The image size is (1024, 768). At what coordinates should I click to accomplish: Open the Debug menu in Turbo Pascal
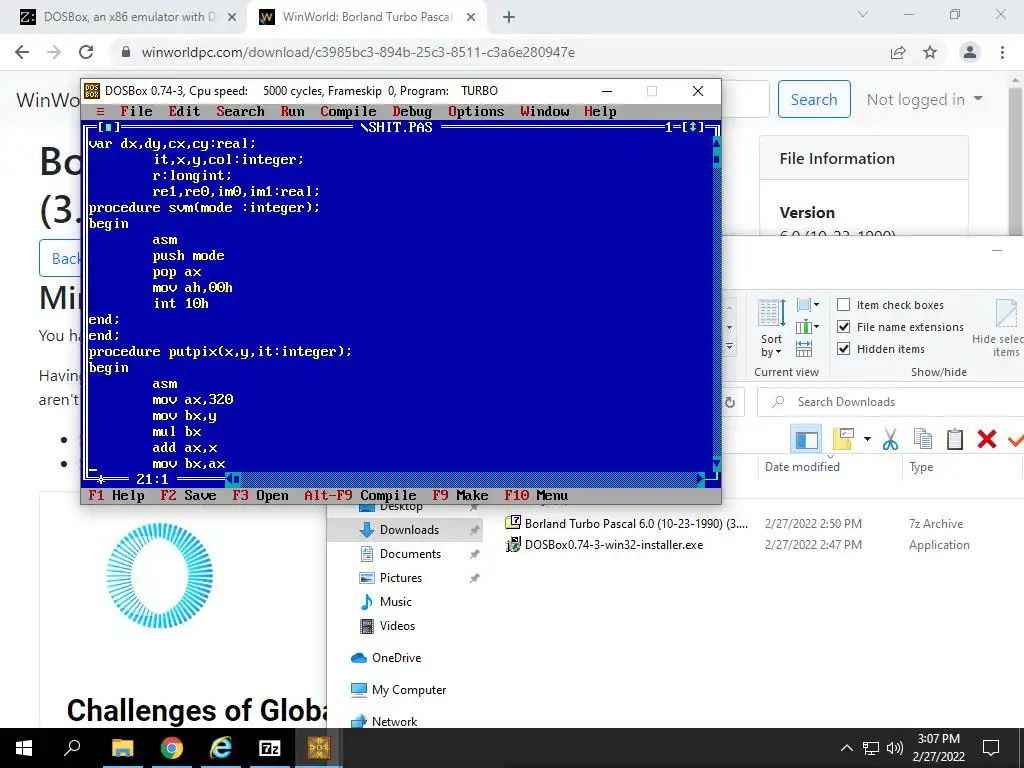point(412,112)
